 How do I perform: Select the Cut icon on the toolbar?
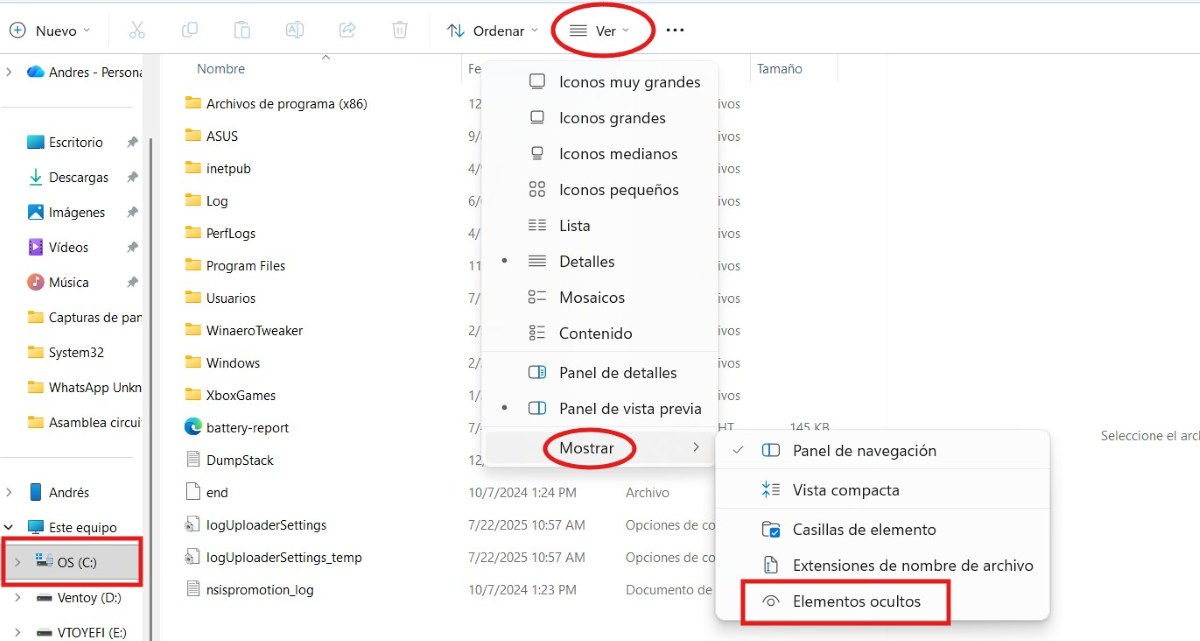[x=137, y=30]
